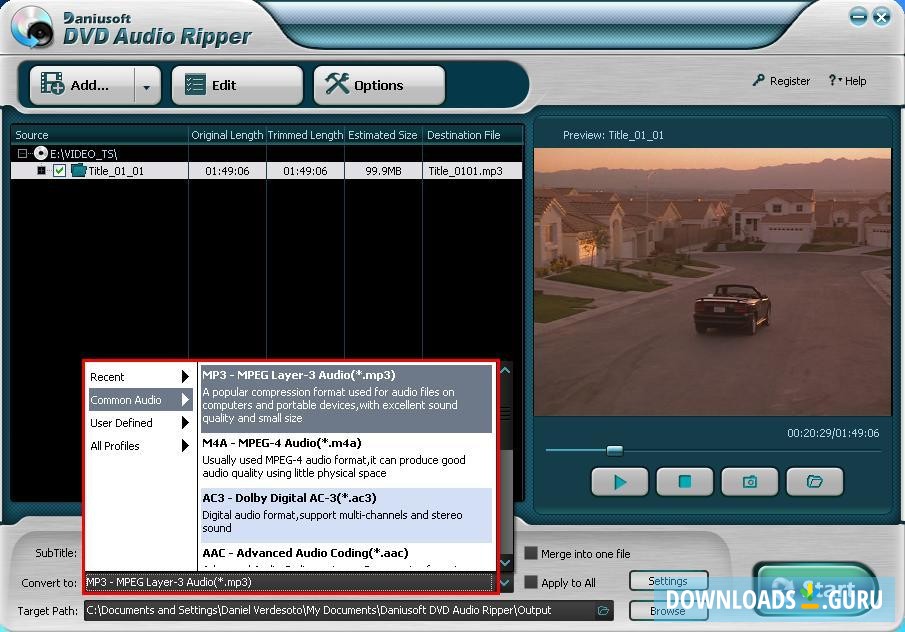905x632 pixels.
Task: Click the Destination File column header
Action: click(473, 135)
